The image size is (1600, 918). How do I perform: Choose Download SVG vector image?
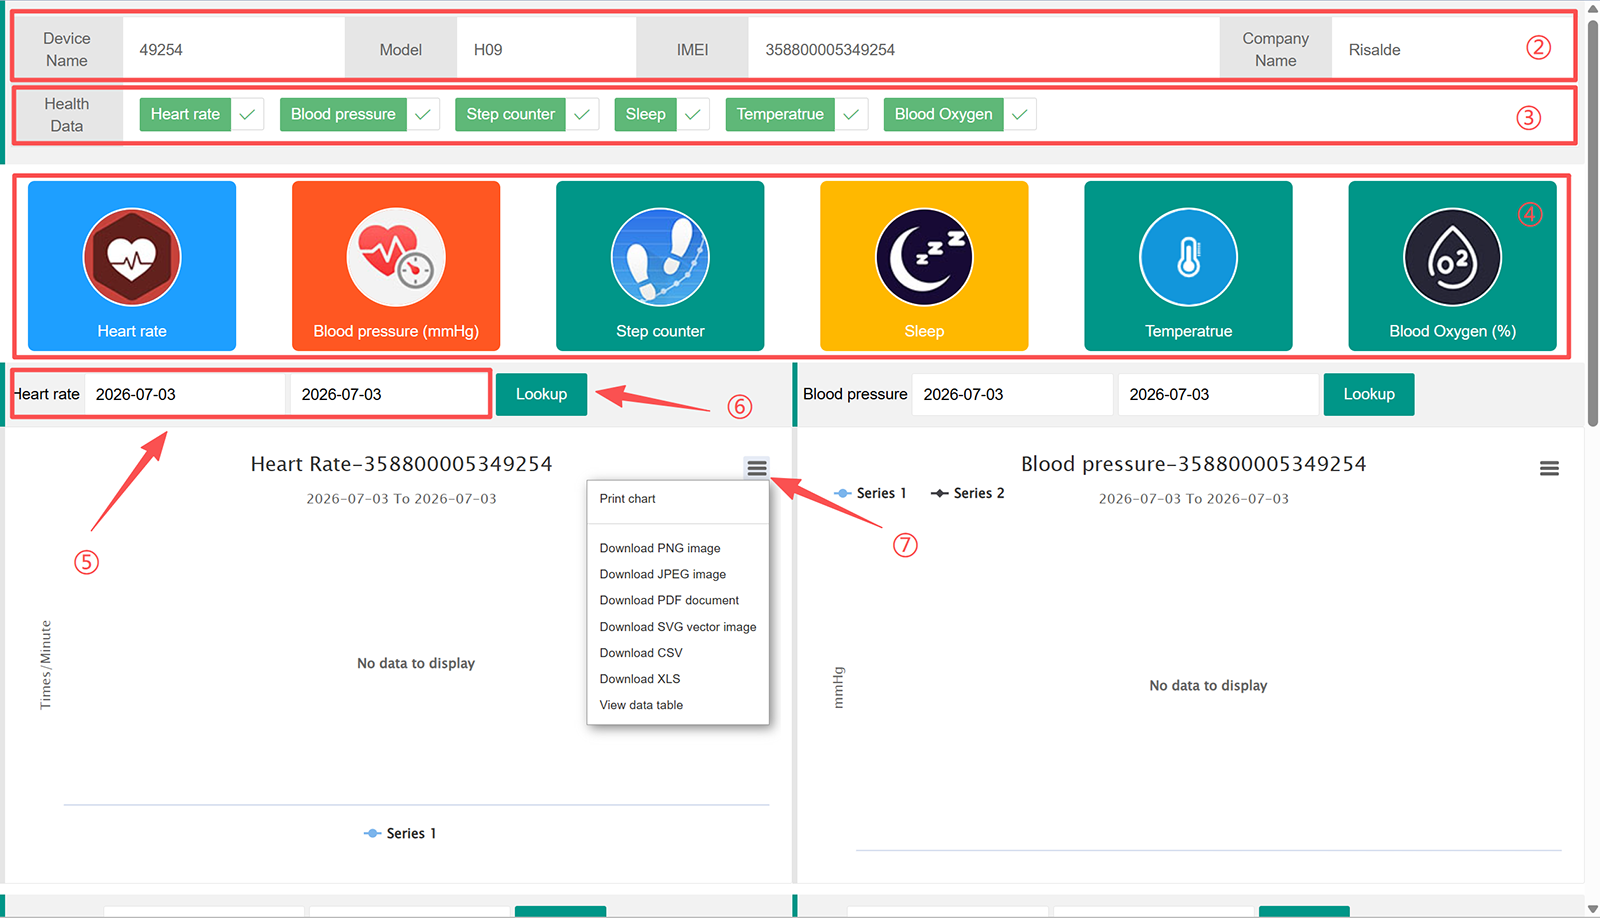click(x=678, y=627)
